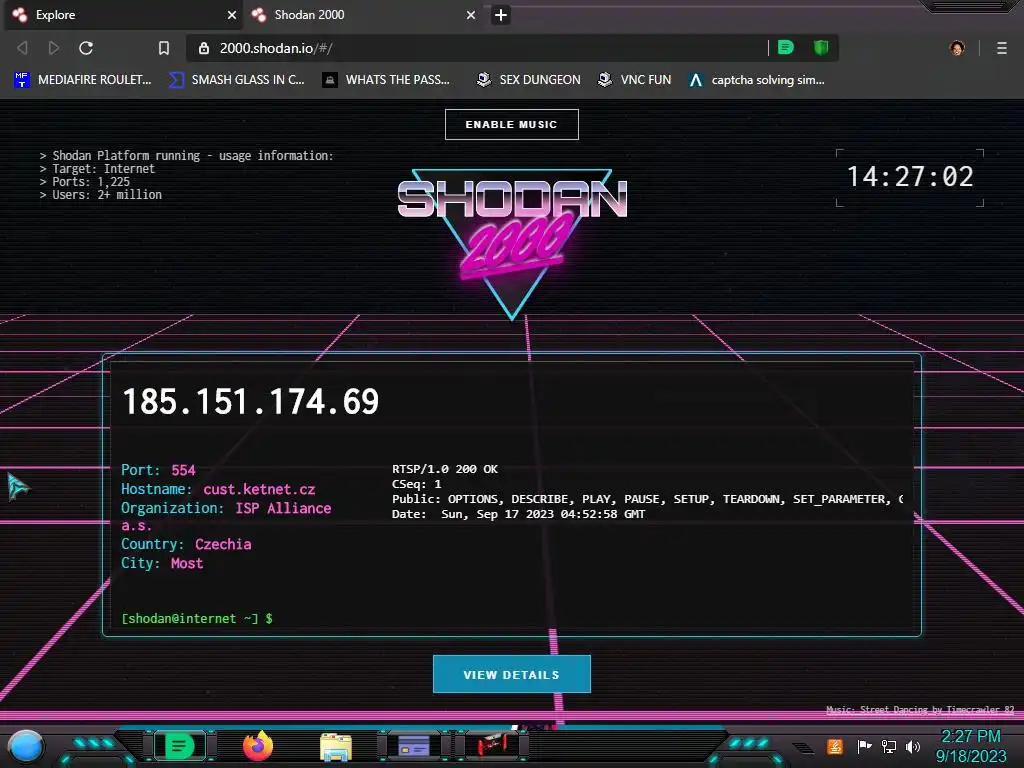Screen dimensions: 1024x768
Task: Click the country value Czechia
Action: [223, 544]
